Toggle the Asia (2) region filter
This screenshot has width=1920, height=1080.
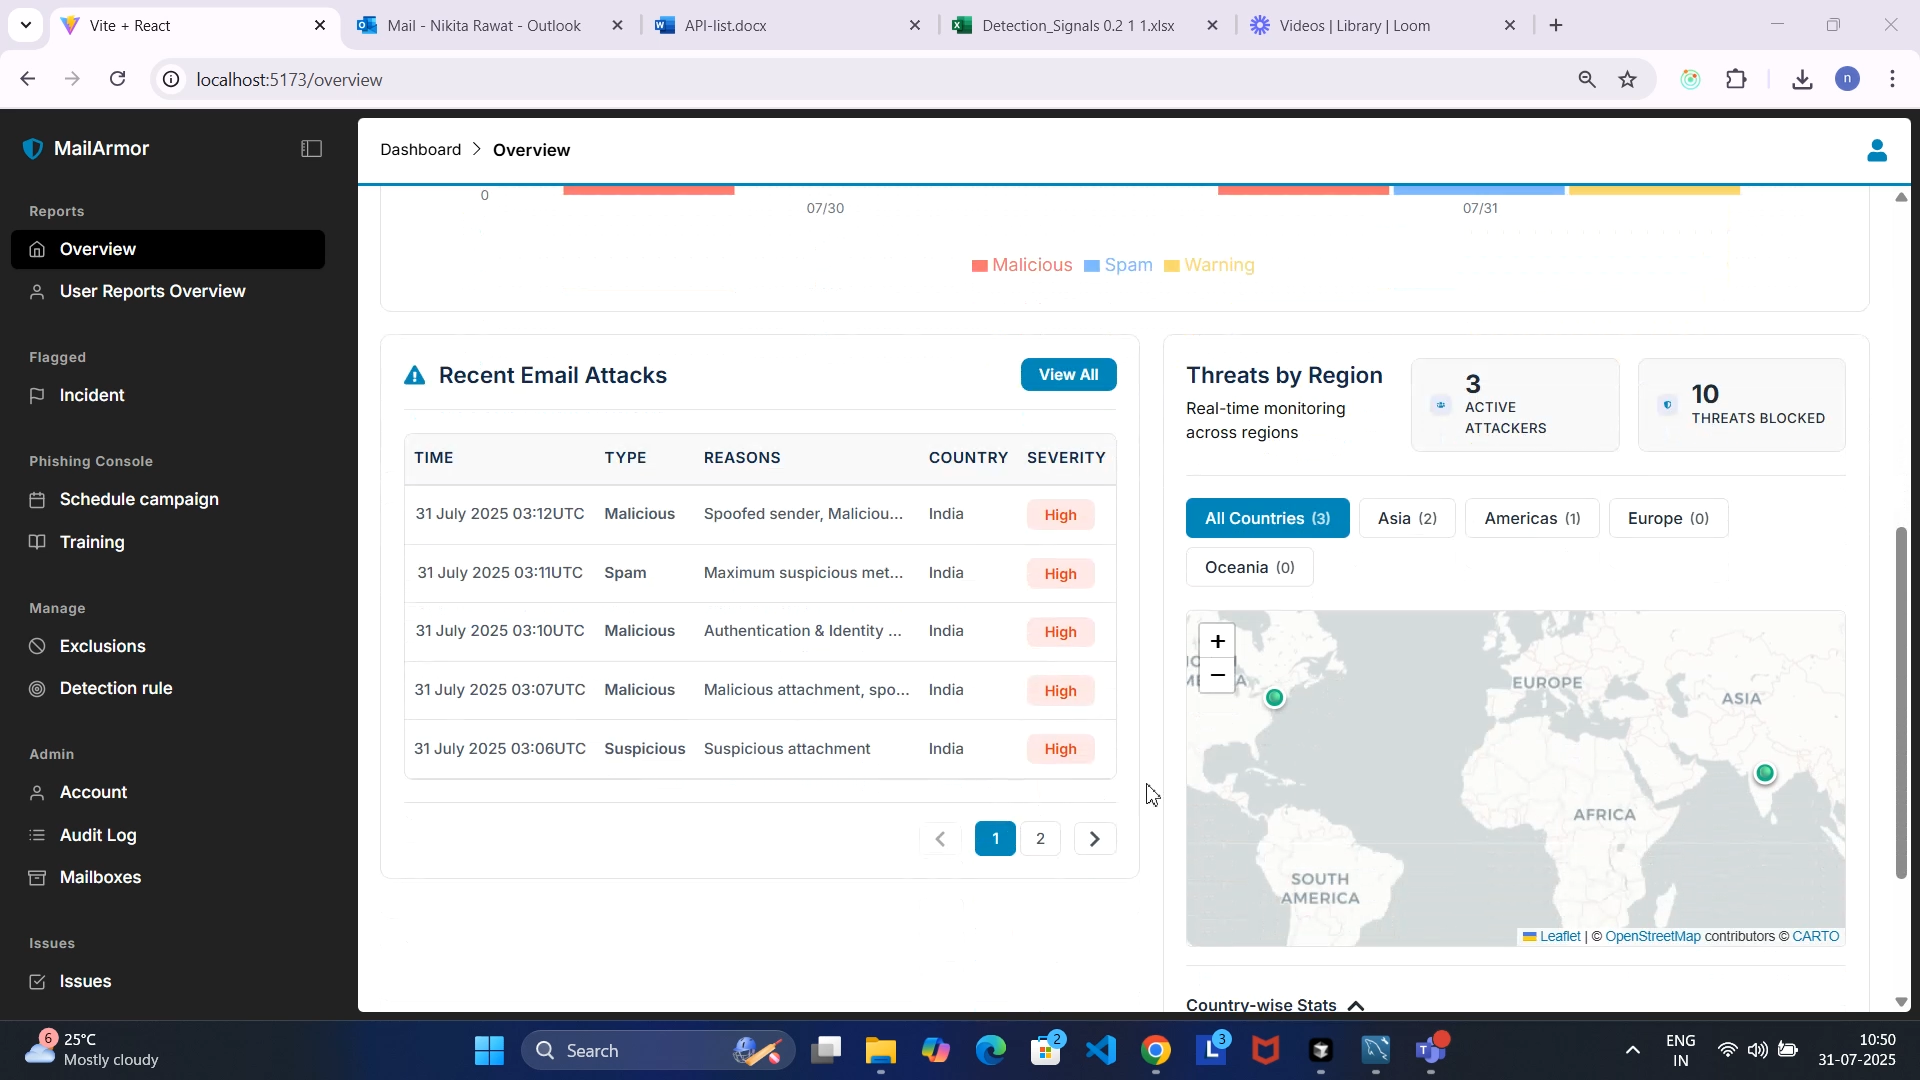[x=1407, y=518]
